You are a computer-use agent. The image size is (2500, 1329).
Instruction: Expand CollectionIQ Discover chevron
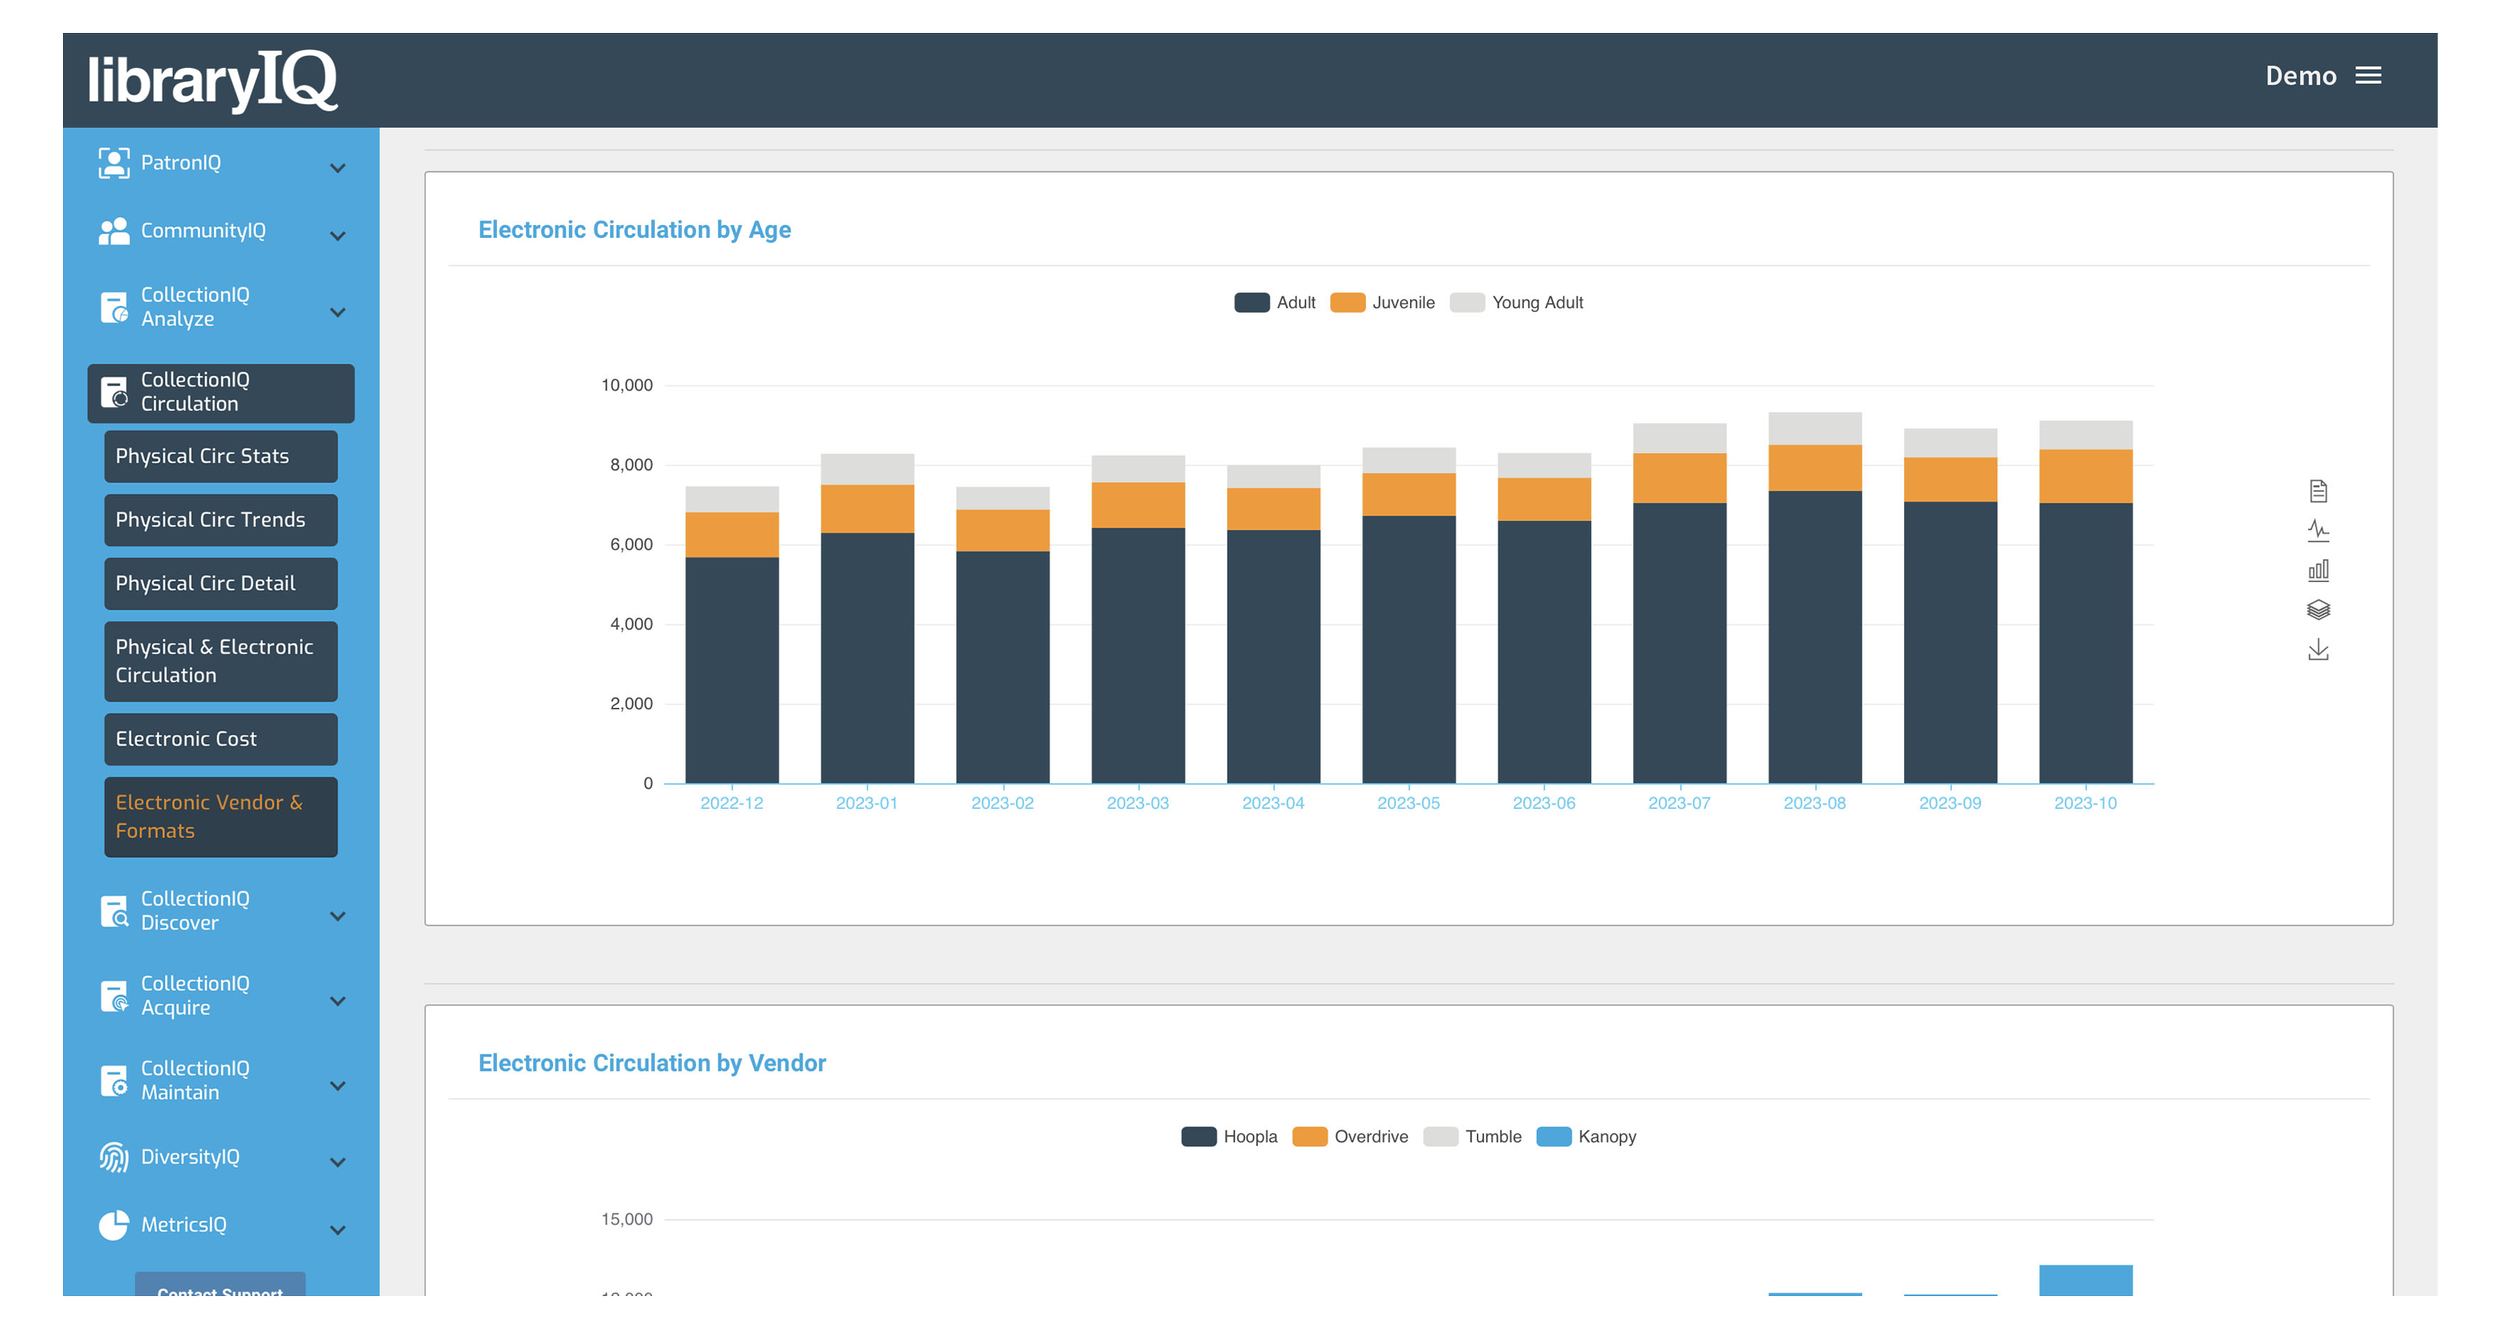click(338, 916)
